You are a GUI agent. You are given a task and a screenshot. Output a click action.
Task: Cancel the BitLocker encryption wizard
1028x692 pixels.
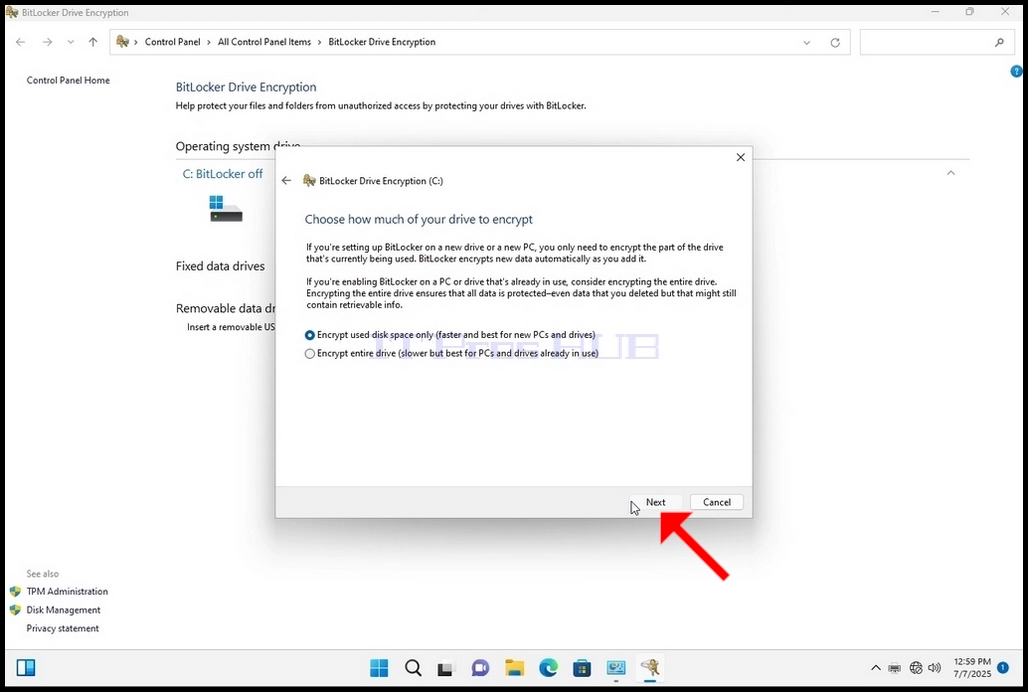coord(717,502)
